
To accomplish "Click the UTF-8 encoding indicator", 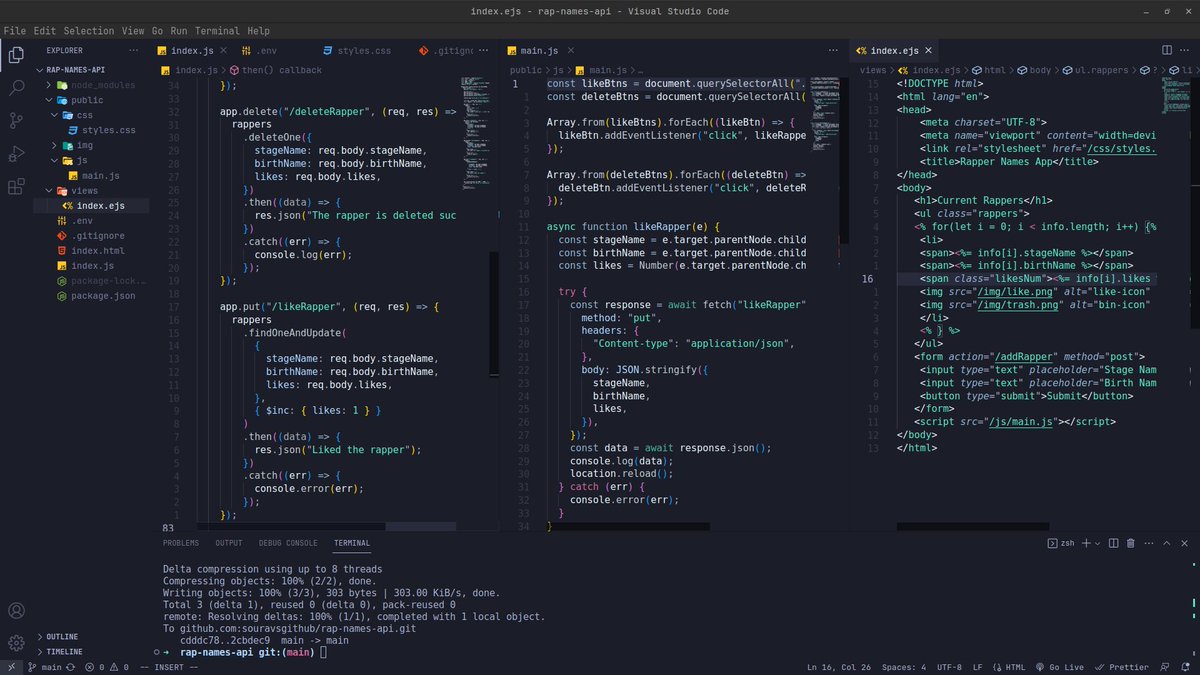I will (x=948, y=667).
